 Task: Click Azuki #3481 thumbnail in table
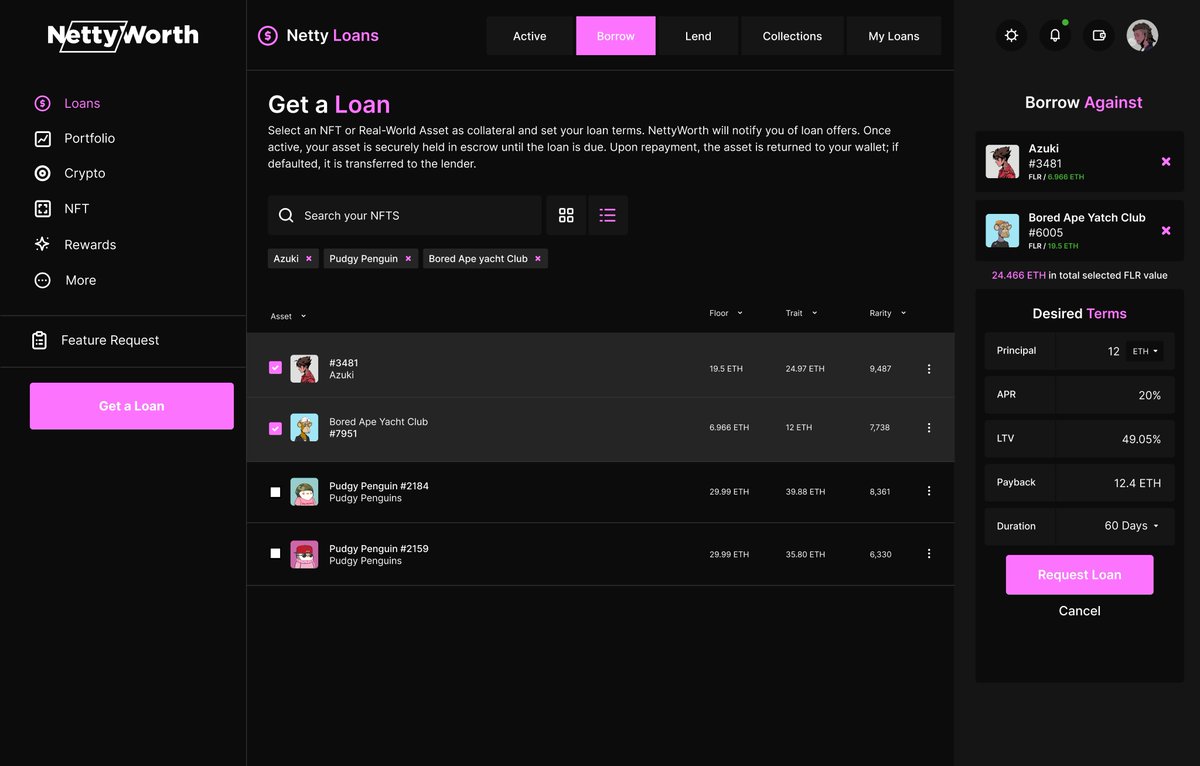304,368
